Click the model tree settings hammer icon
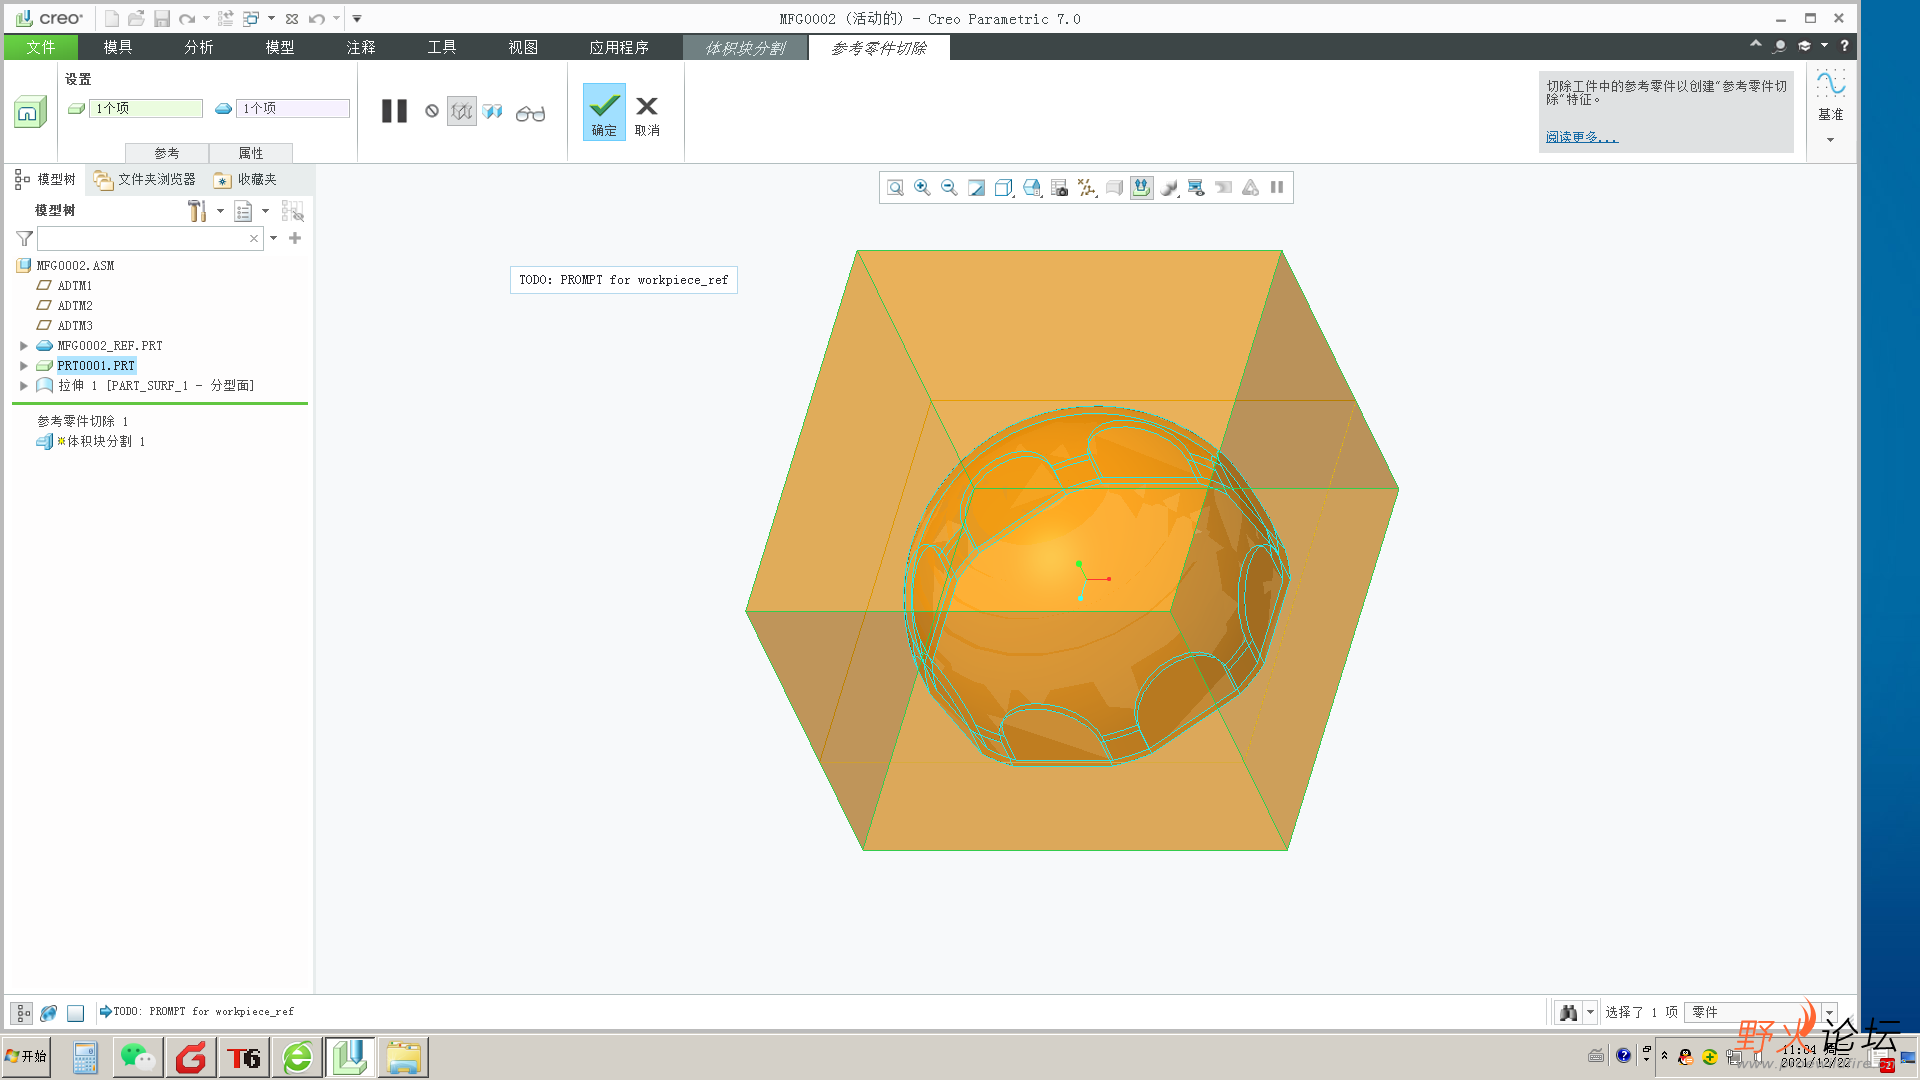The image size is (1920, 1080). [197, 211]
